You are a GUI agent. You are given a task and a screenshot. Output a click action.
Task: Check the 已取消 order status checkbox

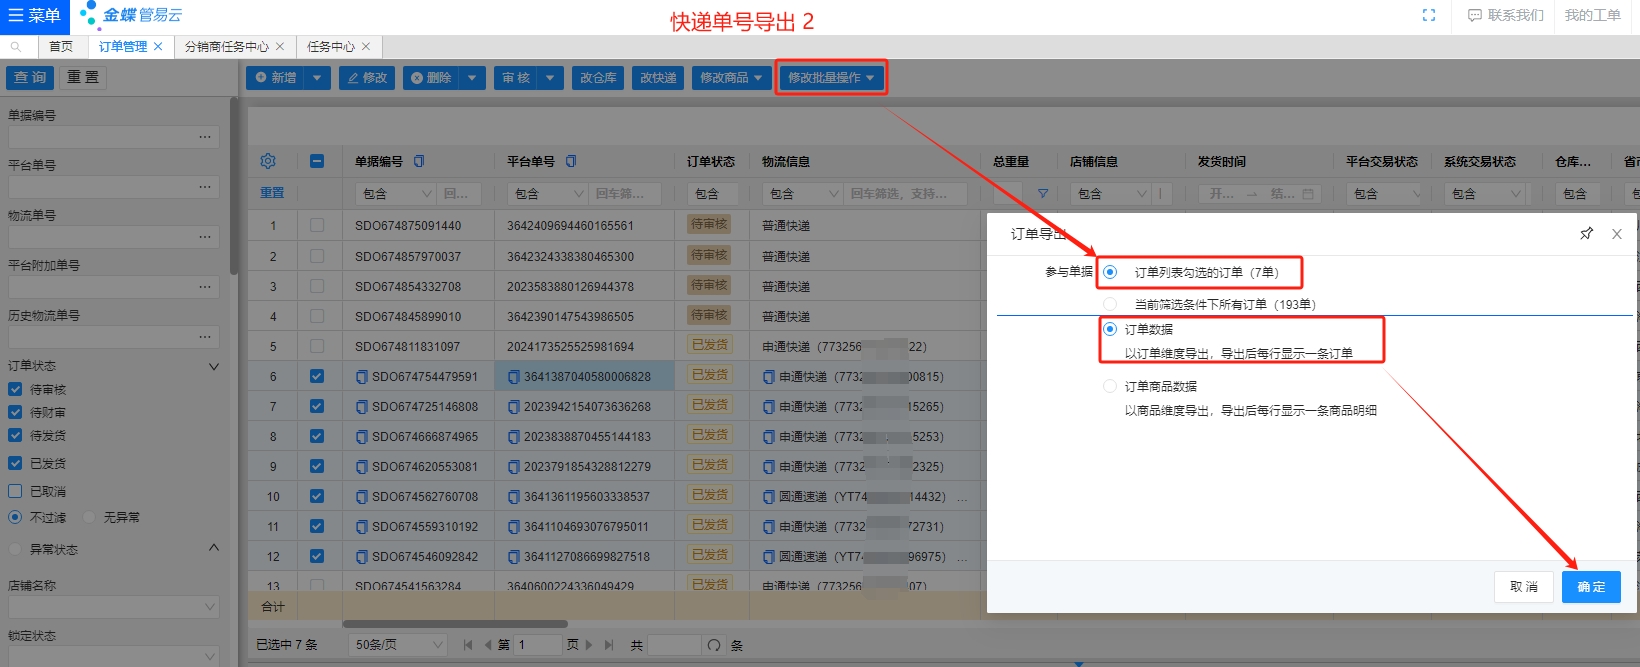(x=15, y=491)
